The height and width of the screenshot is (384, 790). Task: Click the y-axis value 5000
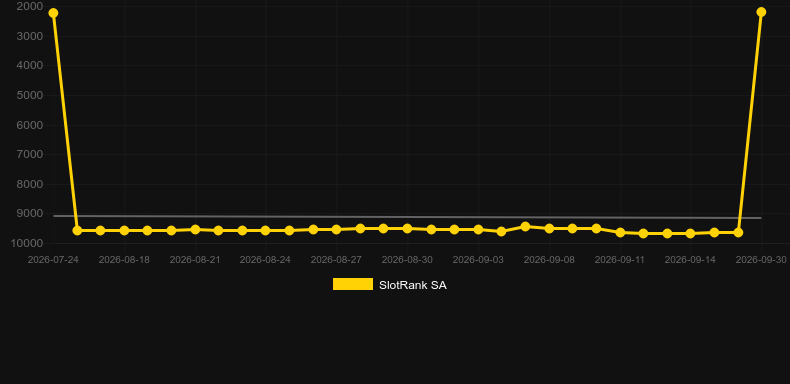[x=30, y=95]
